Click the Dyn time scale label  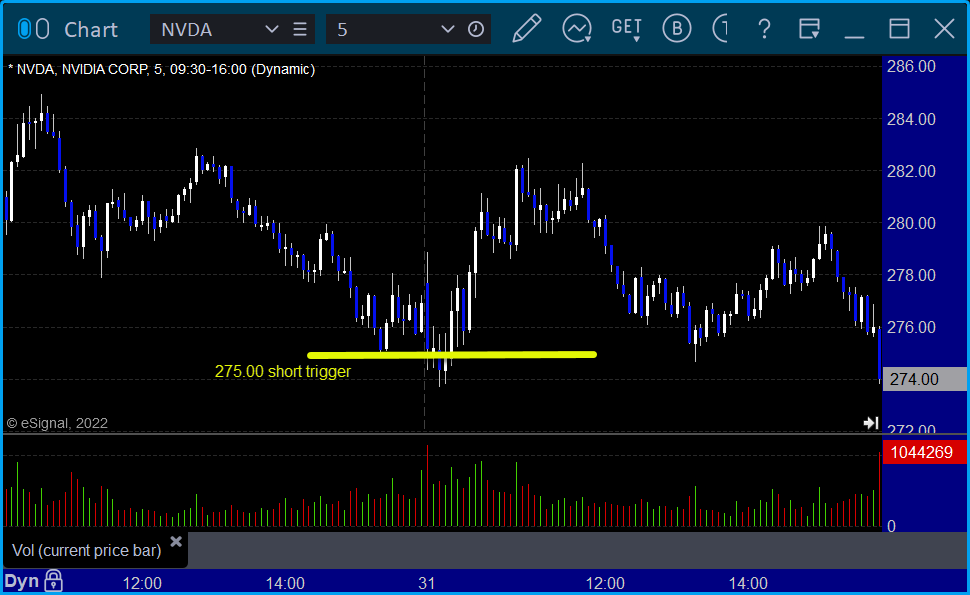tap(22, 581)
